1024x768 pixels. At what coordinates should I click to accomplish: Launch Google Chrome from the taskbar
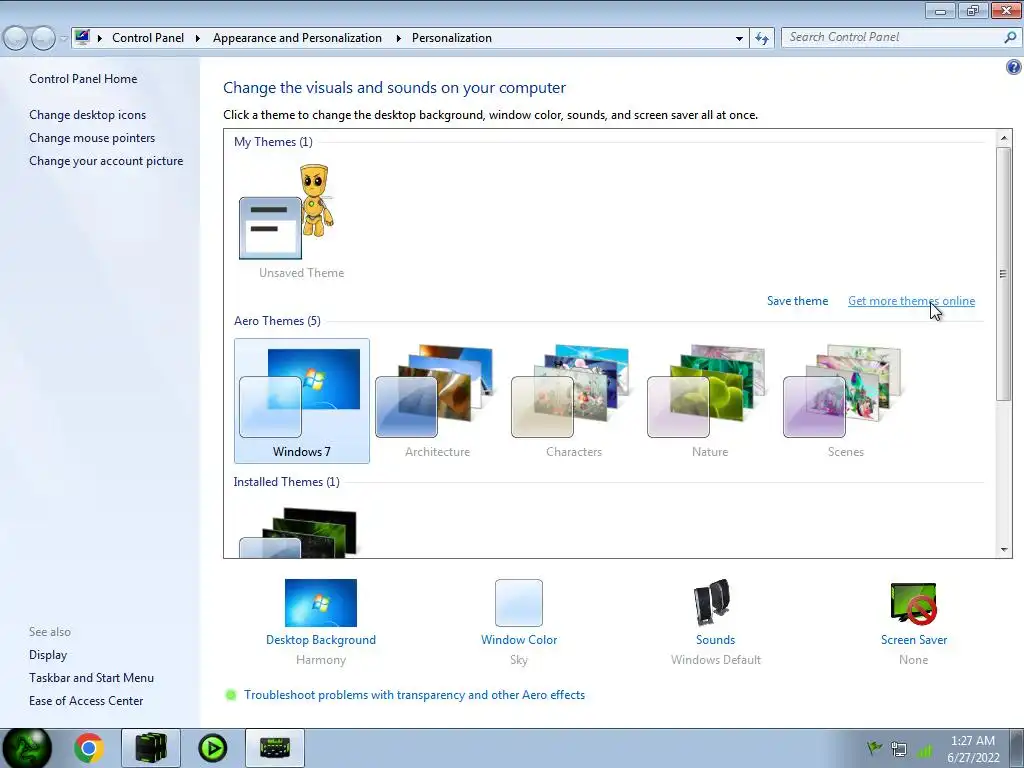89,748
